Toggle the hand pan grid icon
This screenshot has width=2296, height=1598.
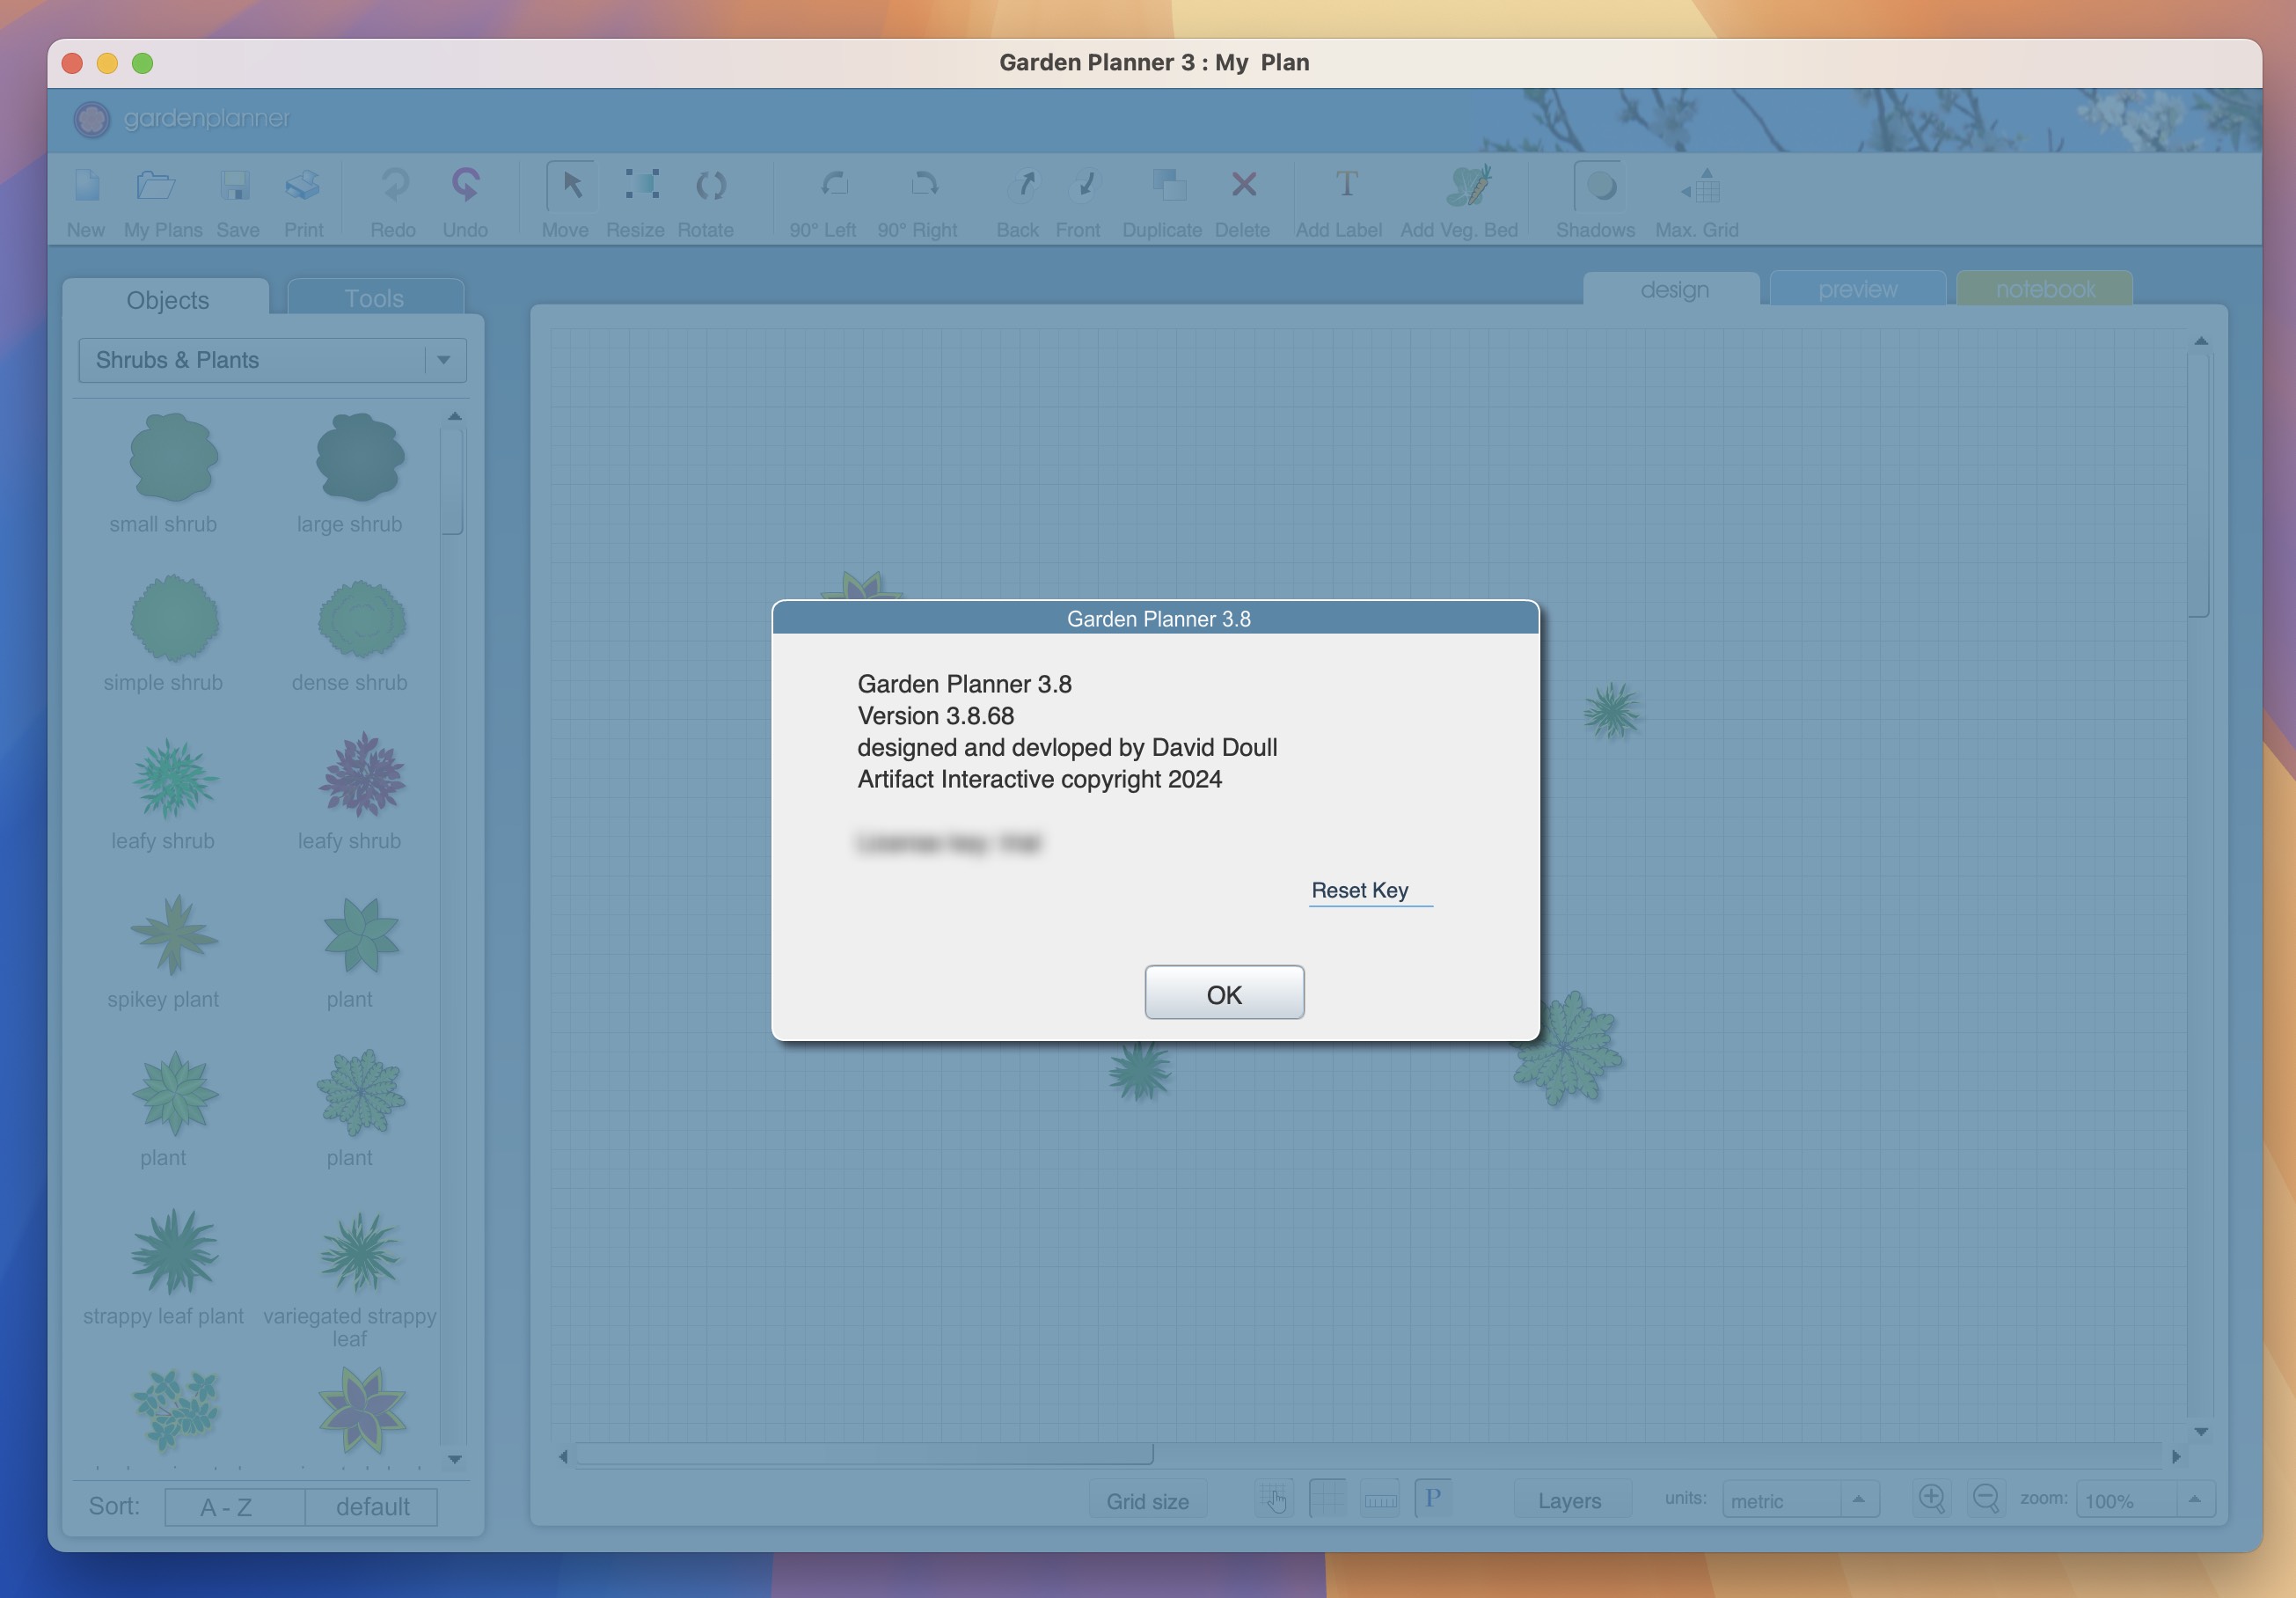click(1275, 1499)
